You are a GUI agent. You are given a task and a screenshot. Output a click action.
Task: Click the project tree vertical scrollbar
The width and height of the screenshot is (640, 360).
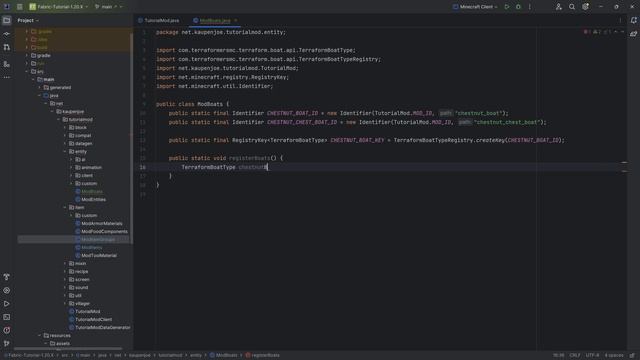tap(131, 139)
